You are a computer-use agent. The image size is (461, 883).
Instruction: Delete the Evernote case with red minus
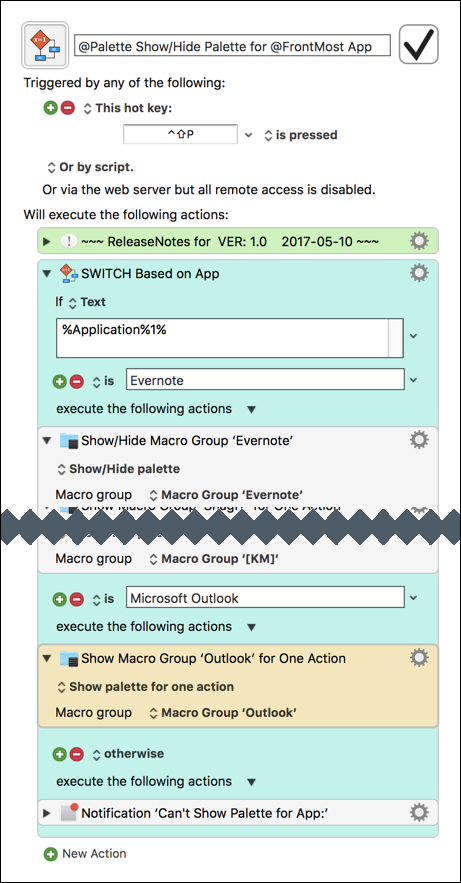pos(77,382)
